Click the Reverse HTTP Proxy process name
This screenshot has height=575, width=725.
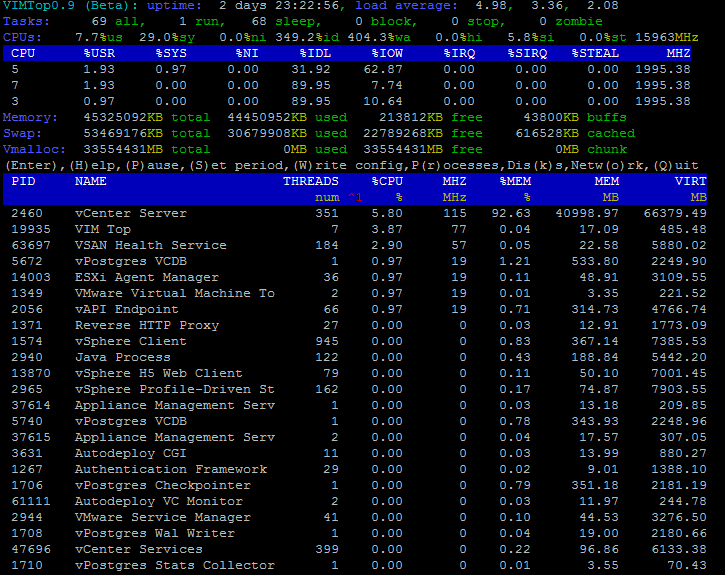click(147, 325)
